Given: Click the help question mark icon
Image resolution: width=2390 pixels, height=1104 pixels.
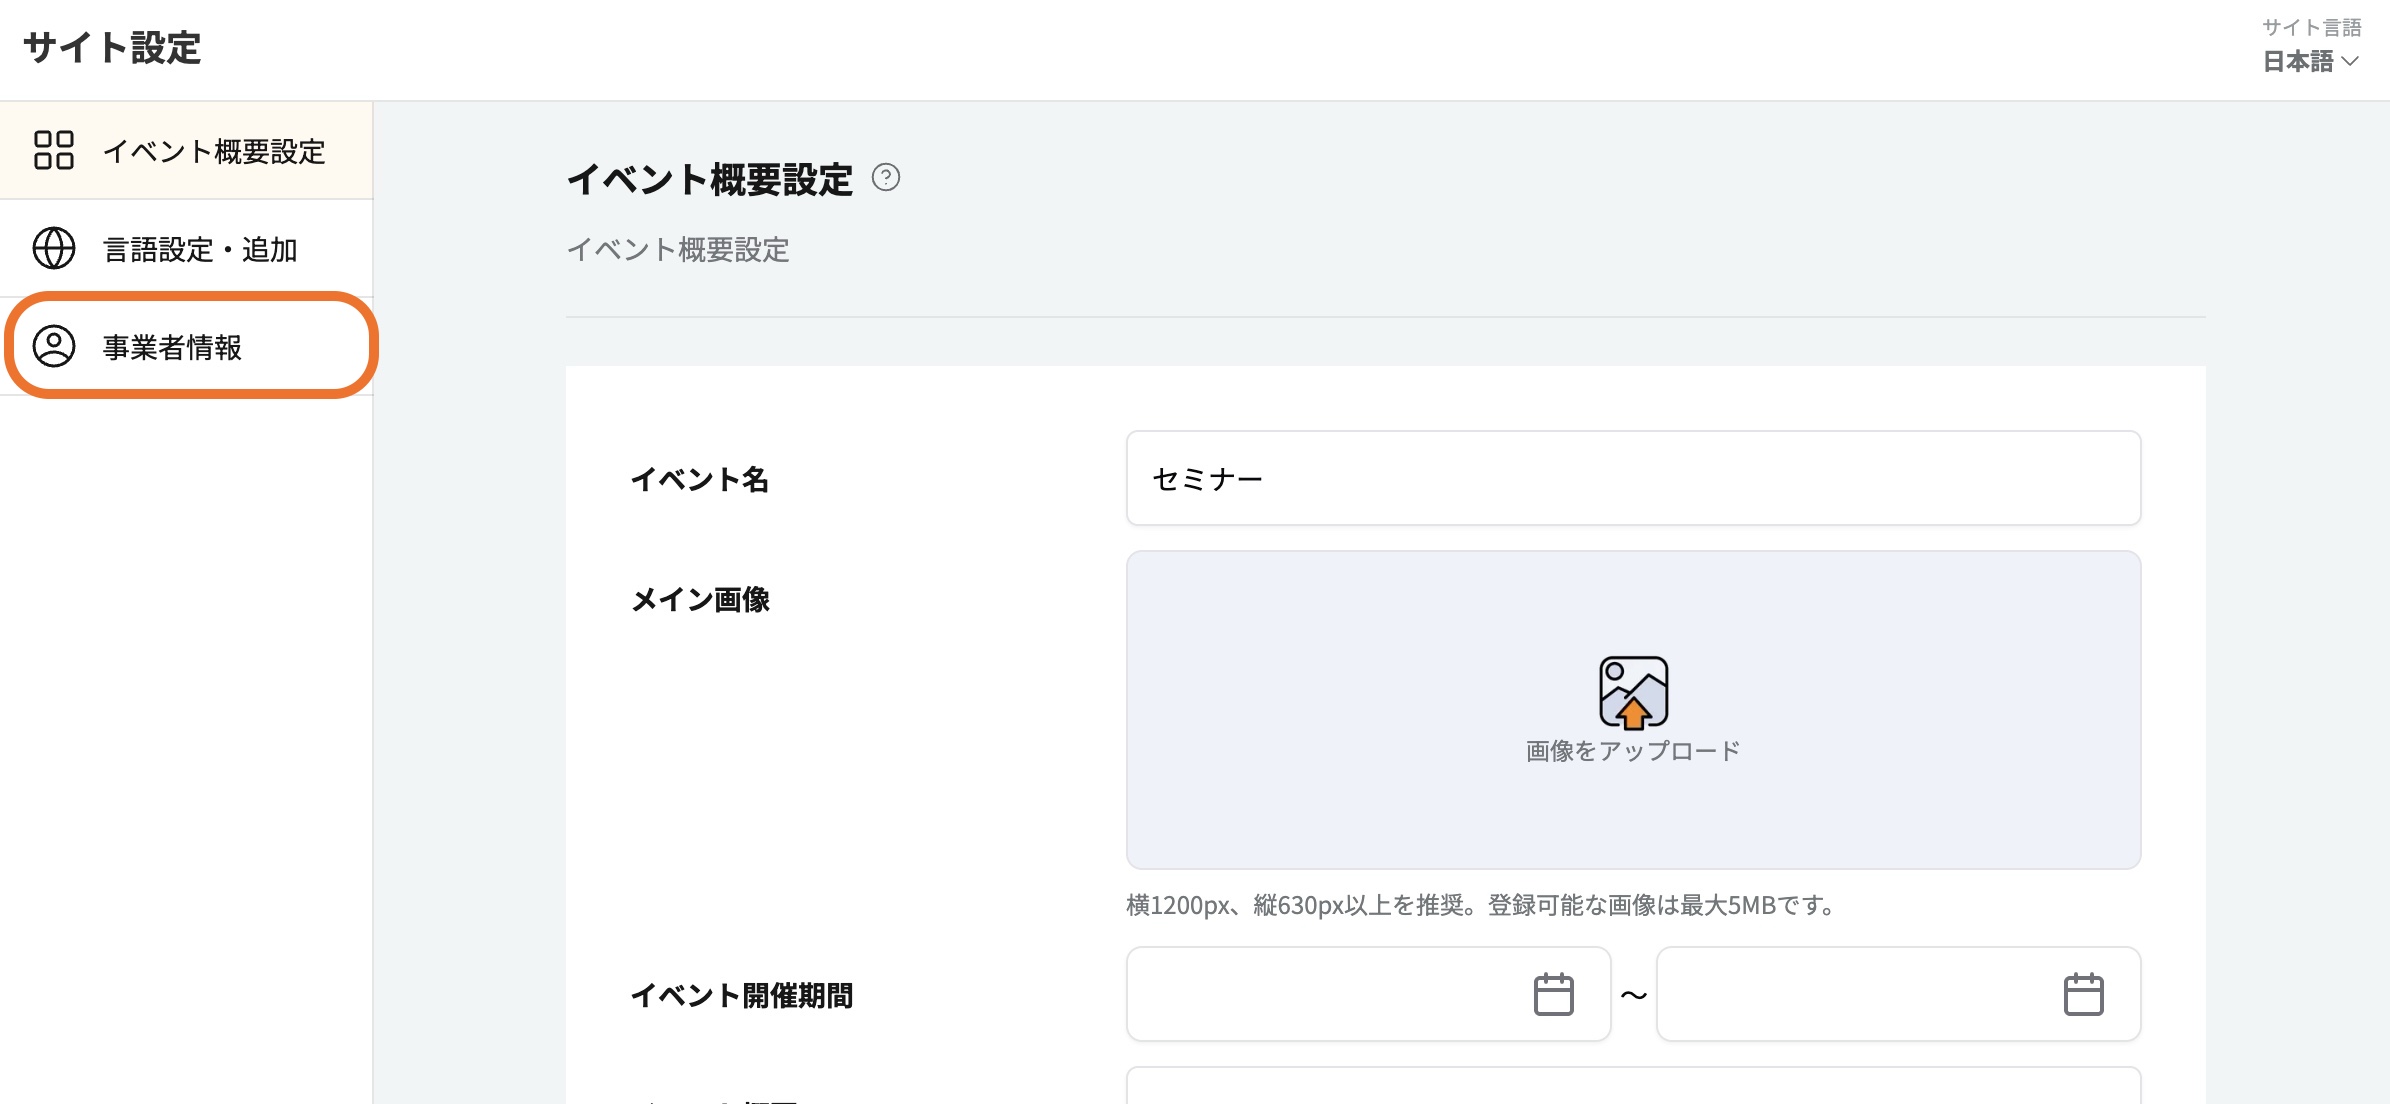Looking at the screenshot, I should pyautogui.click(x=885, y=178).
